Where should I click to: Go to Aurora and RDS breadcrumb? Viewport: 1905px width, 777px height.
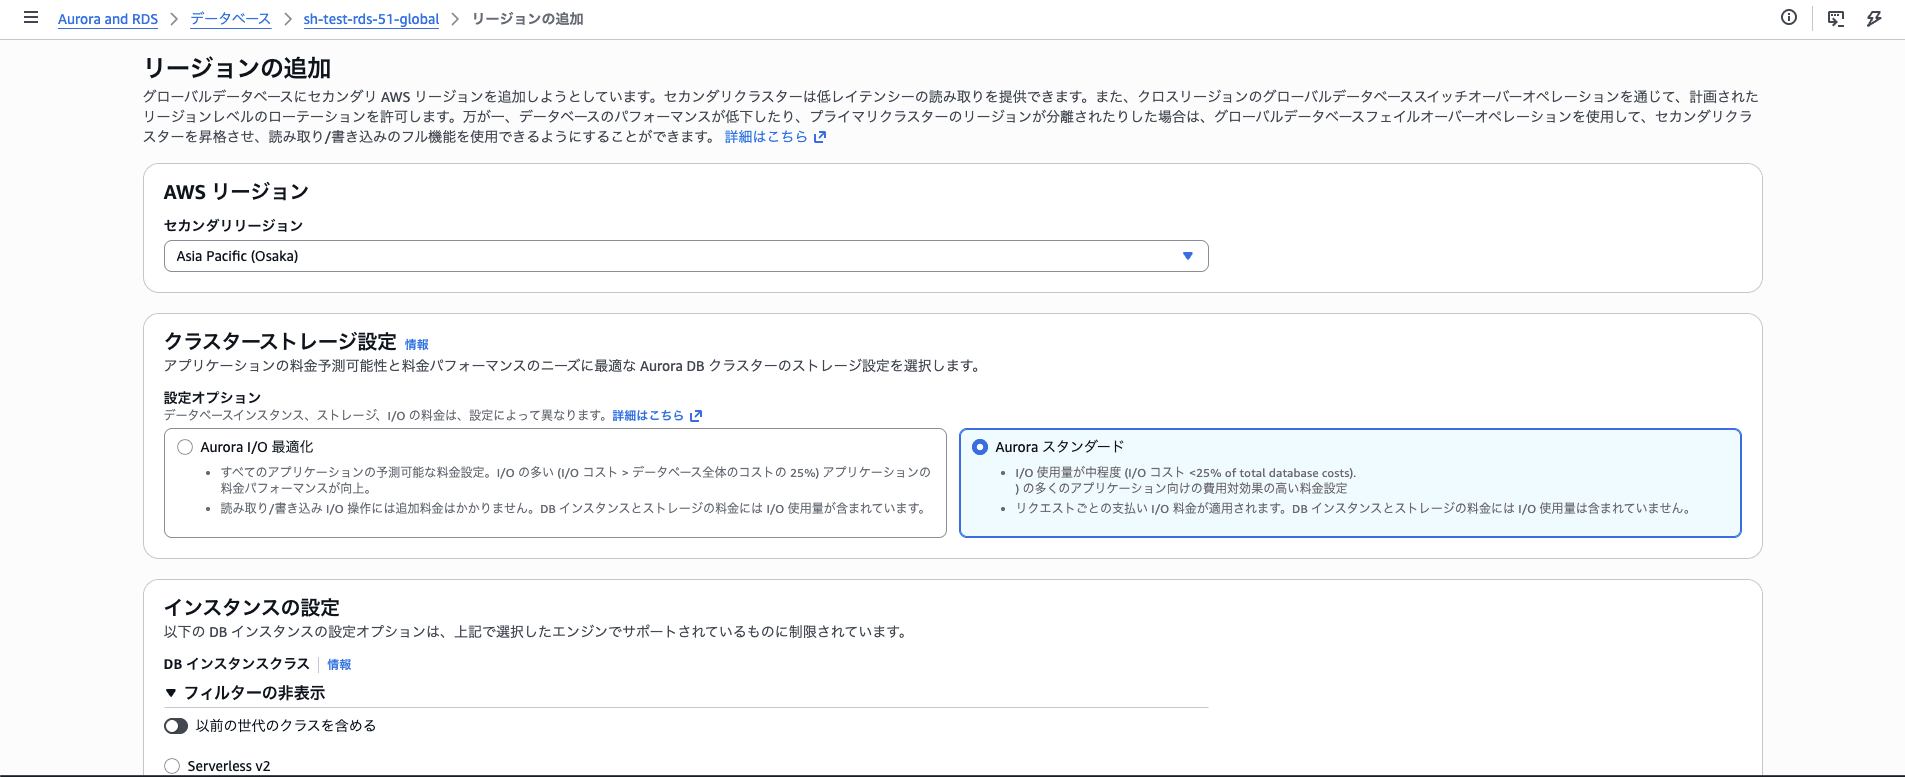click(x=108, y=19)
